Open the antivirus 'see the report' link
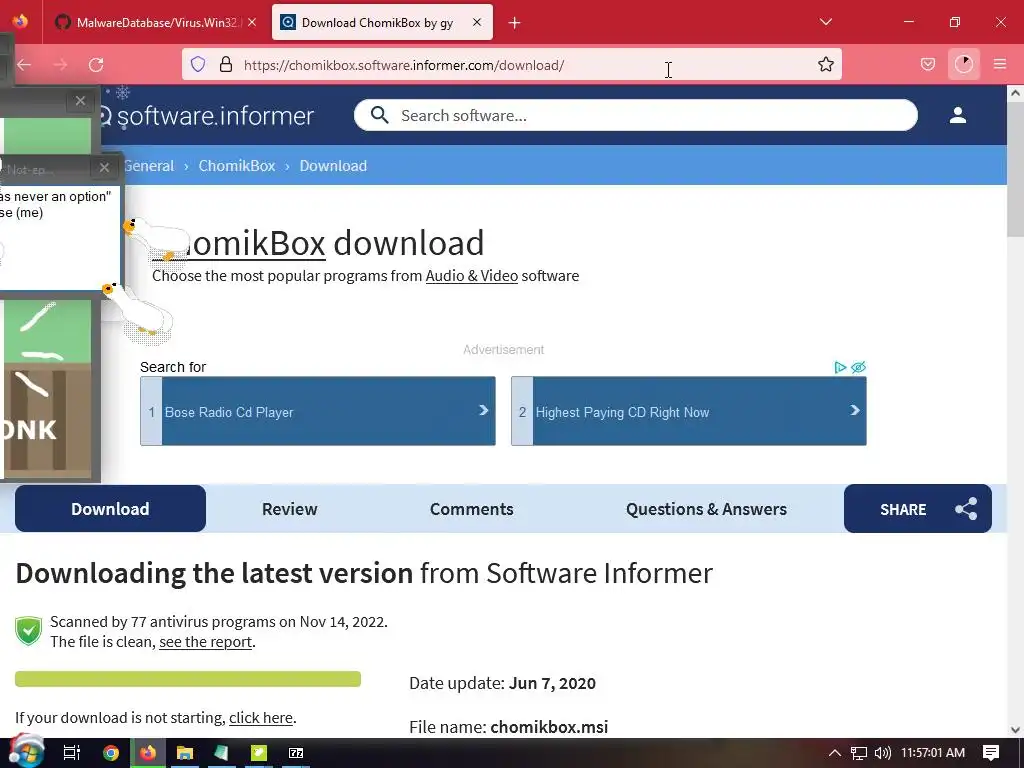Screen dimensions: 1024x768 (x=205, y=642)
